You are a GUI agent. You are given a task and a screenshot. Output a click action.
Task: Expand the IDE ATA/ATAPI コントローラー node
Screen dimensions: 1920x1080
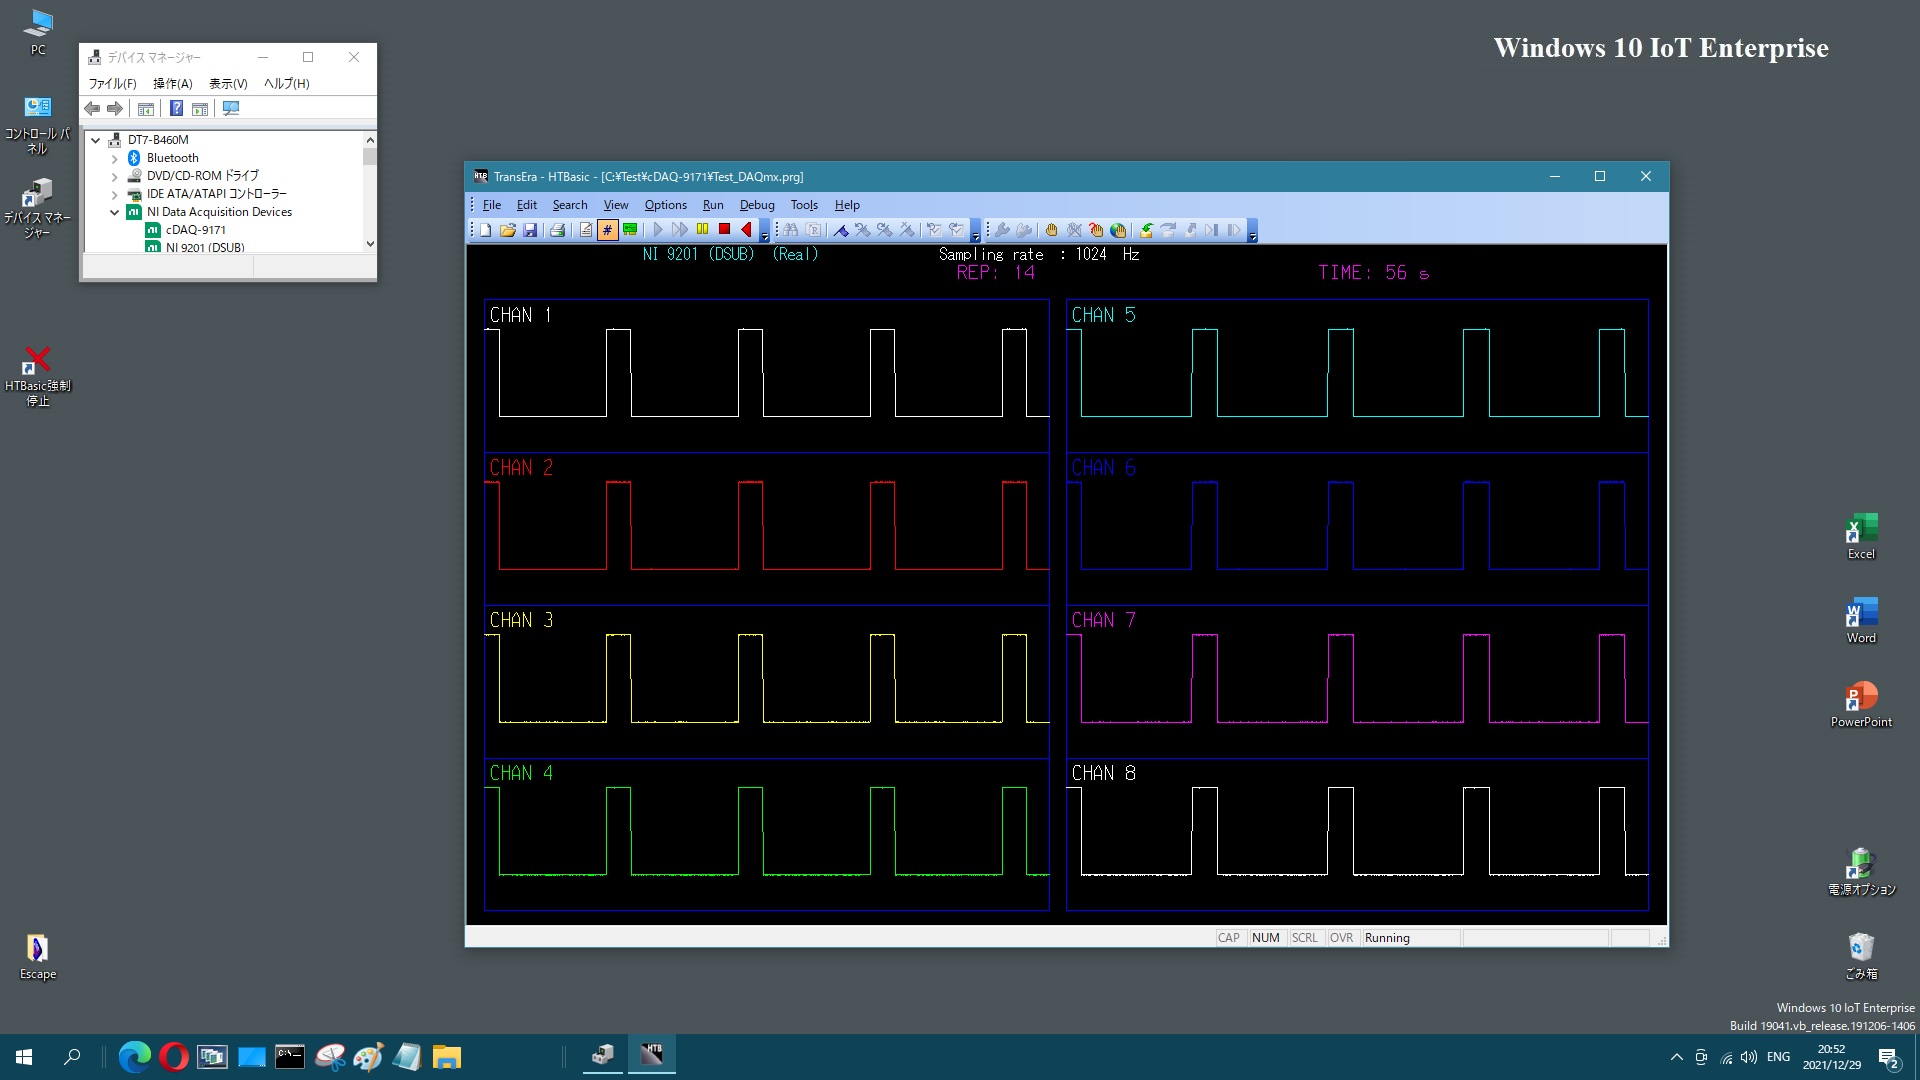coord(114,194)
